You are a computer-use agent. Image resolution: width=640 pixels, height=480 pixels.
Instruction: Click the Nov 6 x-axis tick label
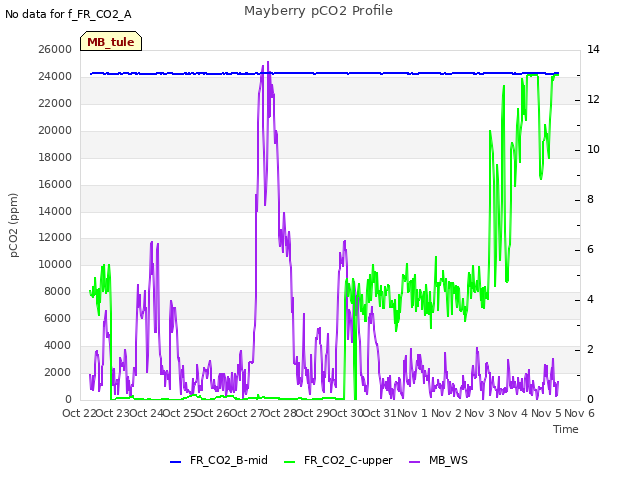click(x=579, y=413)
